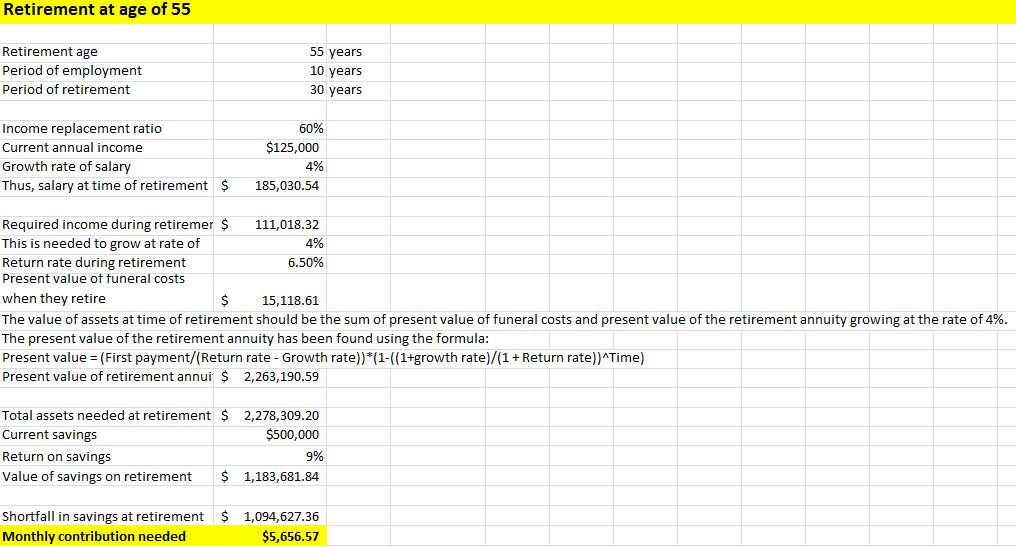Image resolution: width=1016 pixels, height=547 pixels.
Task: Click the period of retirement value 30
Action: point(316,89)
